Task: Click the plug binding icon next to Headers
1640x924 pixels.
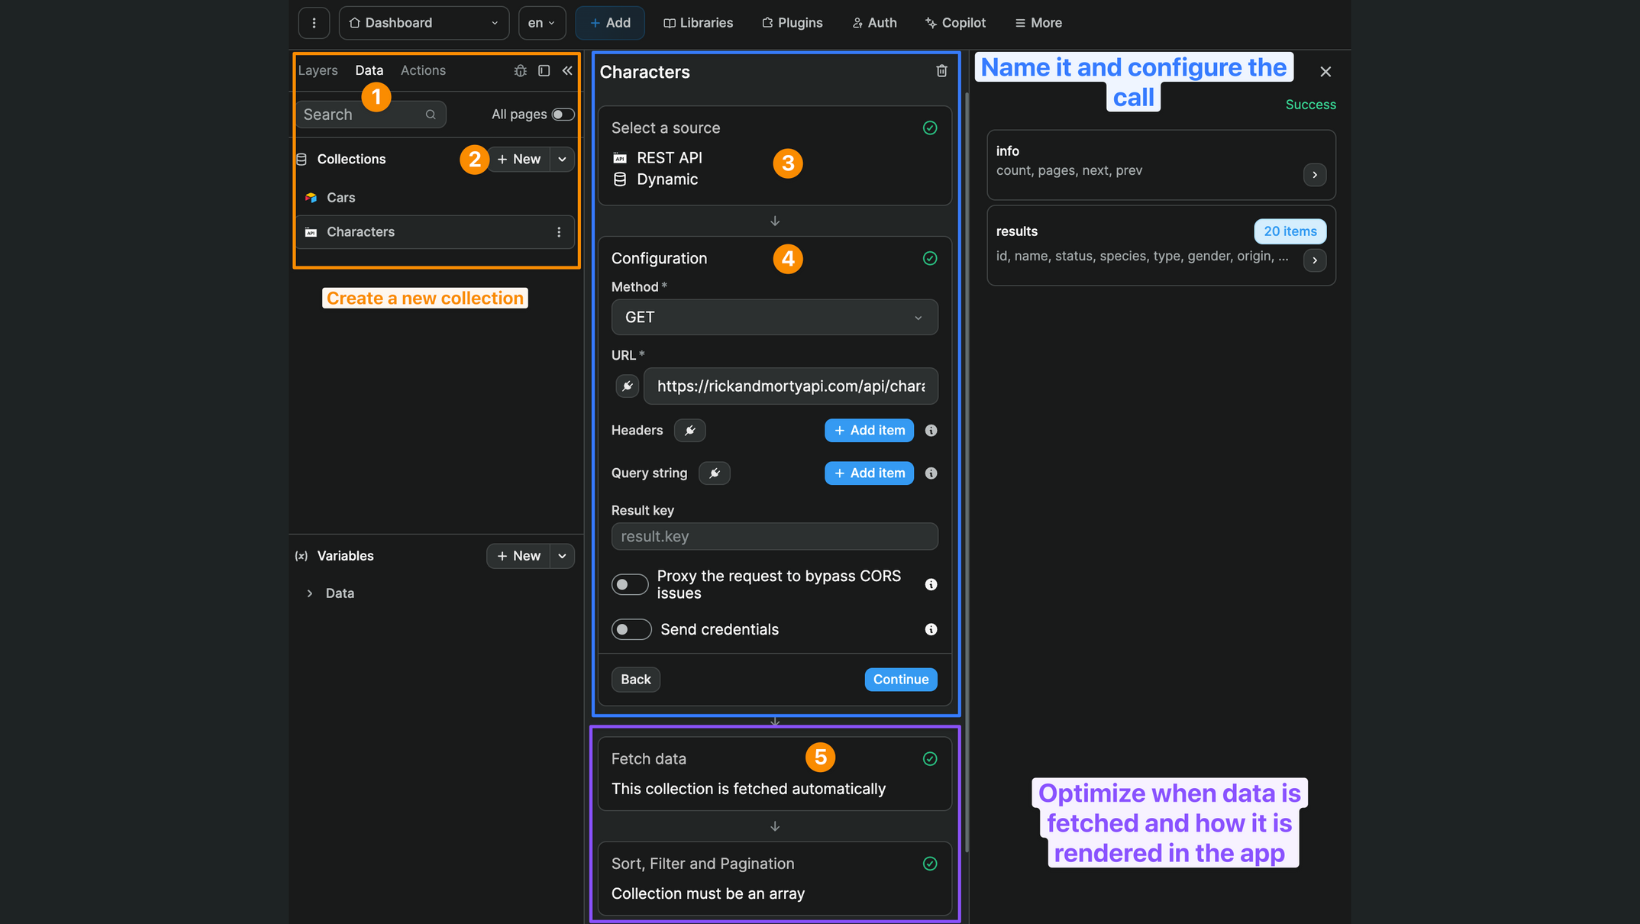Action: pos(689,430)
